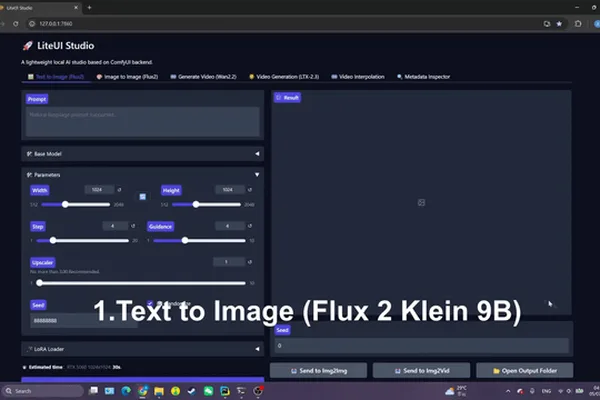Reset the Height value to default
The height and width of the screenshot is (400, 600).
click(x=250, y=190)
